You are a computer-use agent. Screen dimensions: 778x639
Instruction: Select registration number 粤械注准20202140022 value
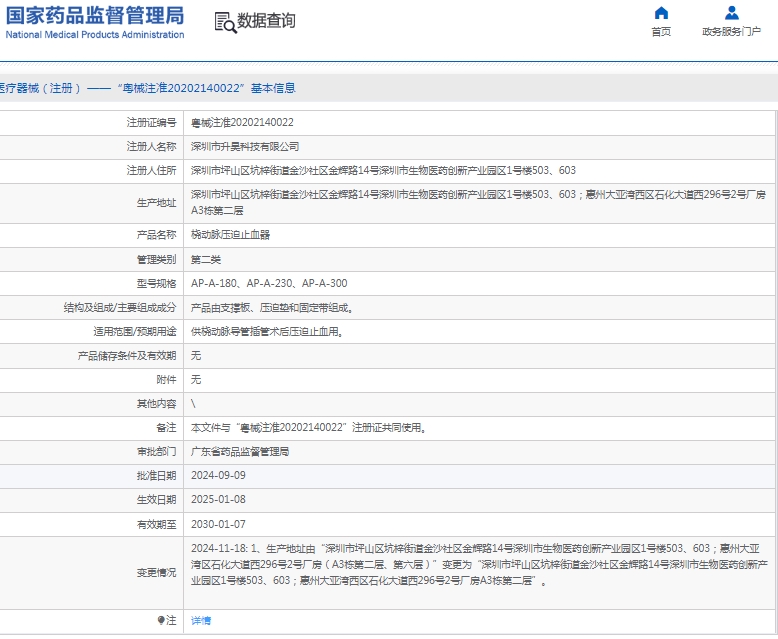click(x=242, y=123)
